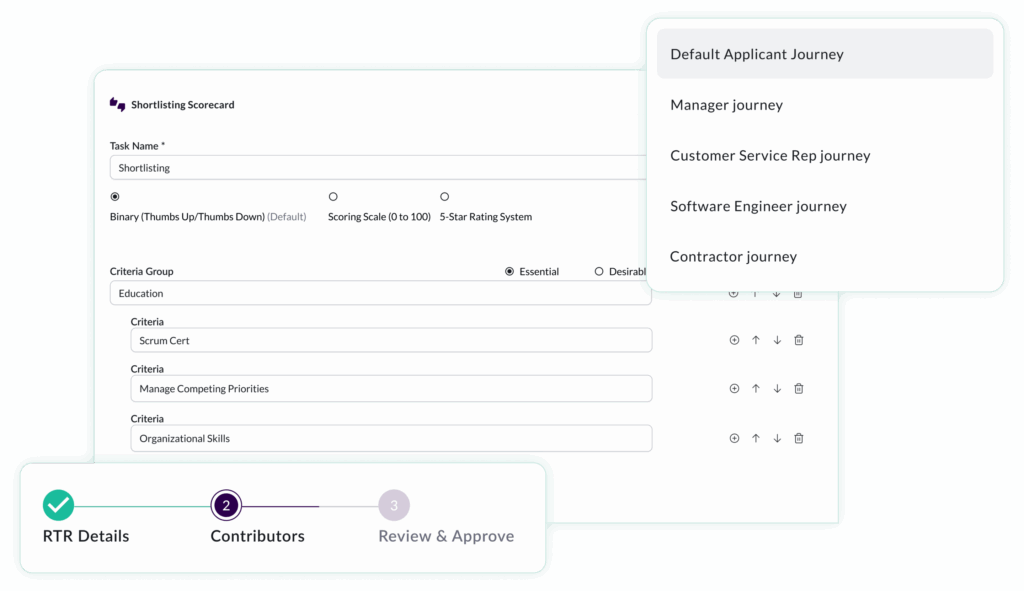Delete the Manage Competing Priorities criteria

pyautogui.click(x=798, y=388)
